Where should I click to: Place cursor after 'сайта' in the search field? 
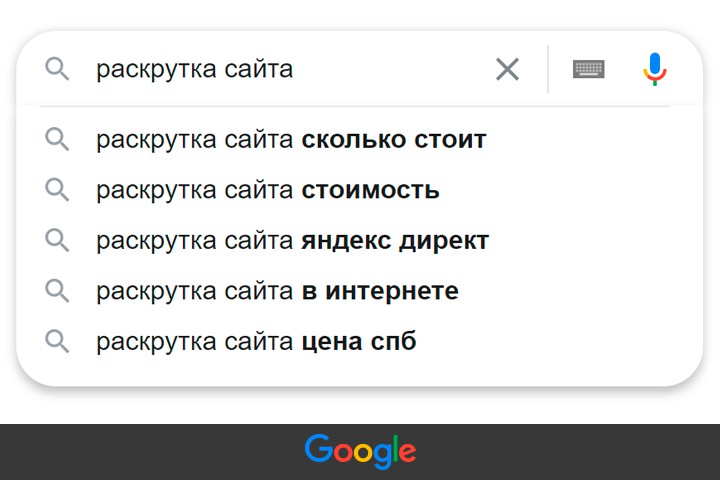point(295,69)
